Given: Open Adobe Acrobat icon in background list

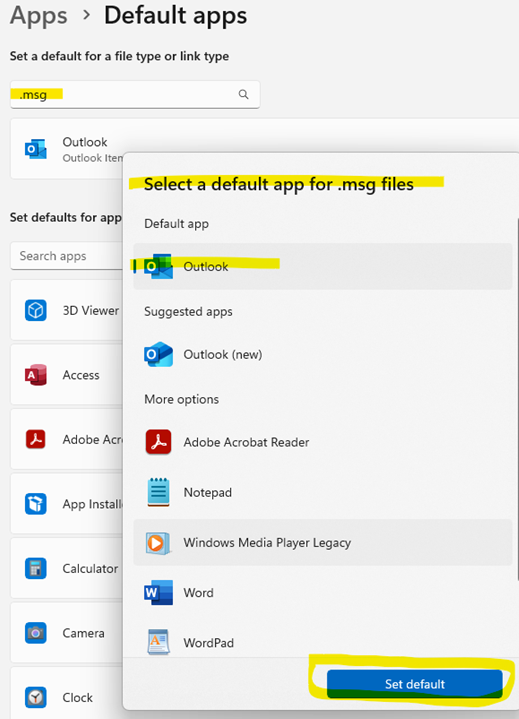Looking at the screenshot, I should click(x=35, y=439).
